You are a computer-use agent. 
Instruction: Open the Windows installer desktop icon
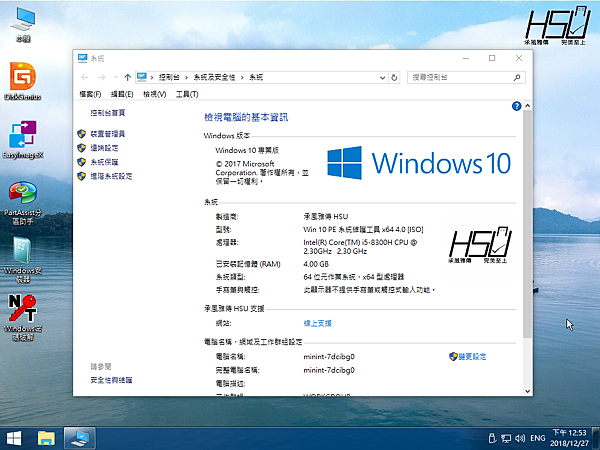(x=23, y=260)
